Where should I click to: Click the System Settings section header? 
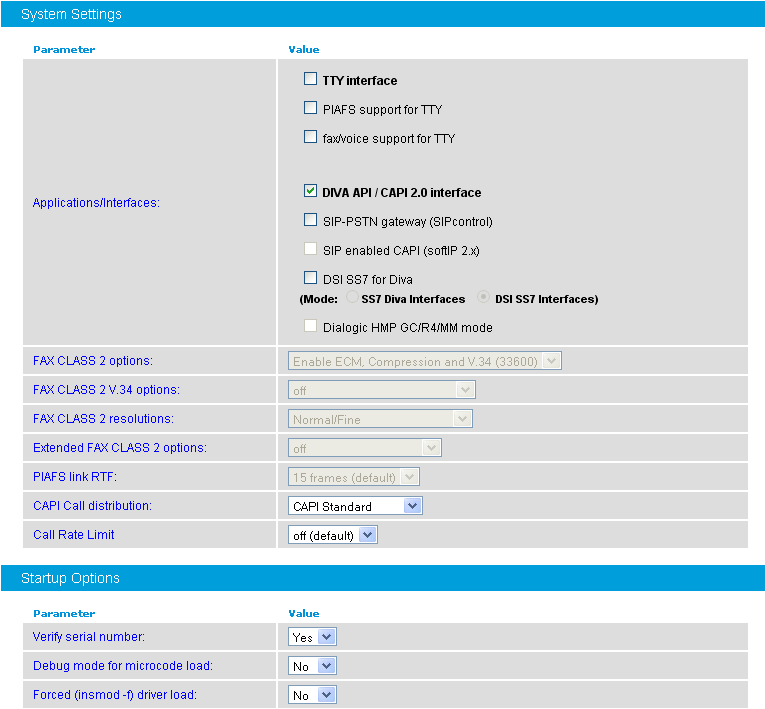click(x=71, y=14)
